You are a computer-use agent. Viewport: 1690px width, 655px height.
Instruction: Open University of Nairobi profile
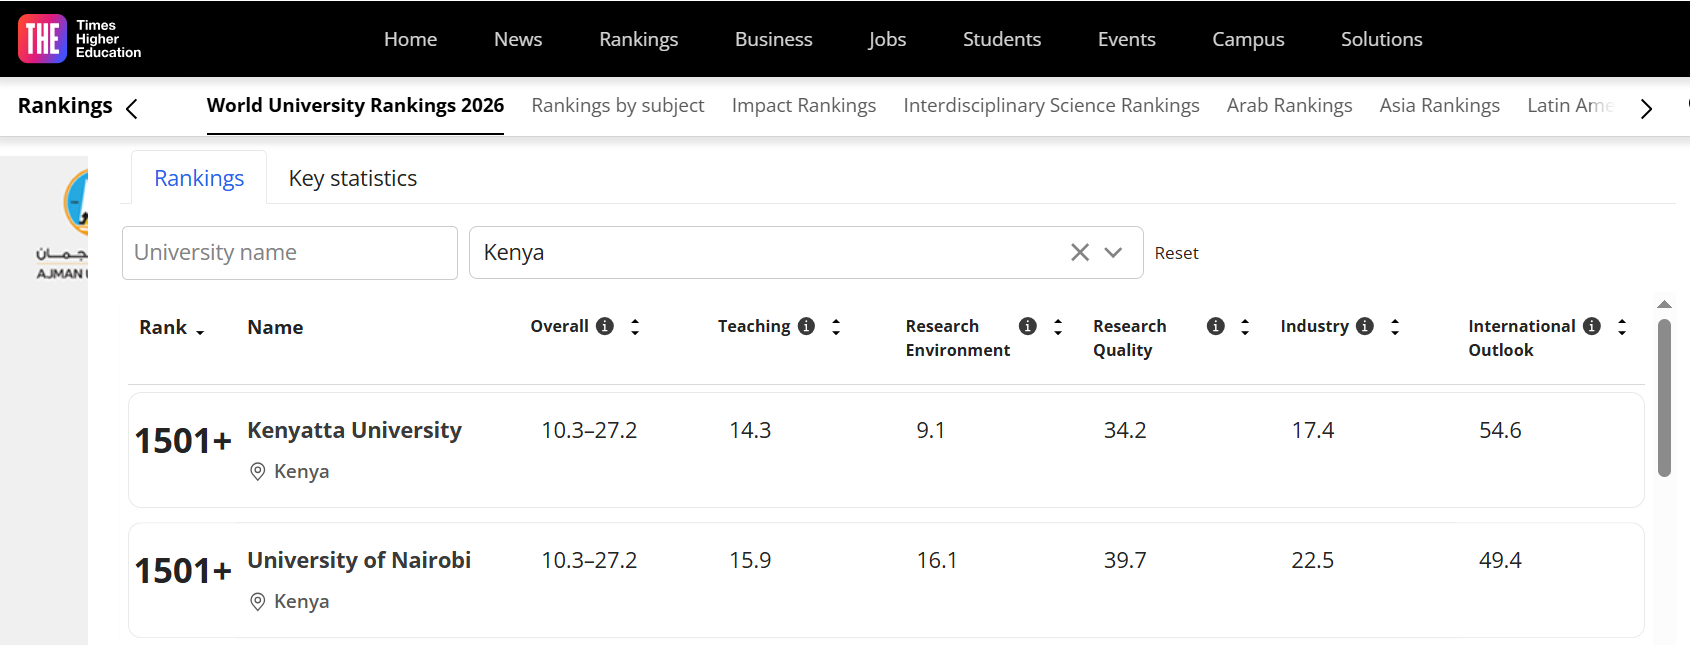[x=359, y=560]
